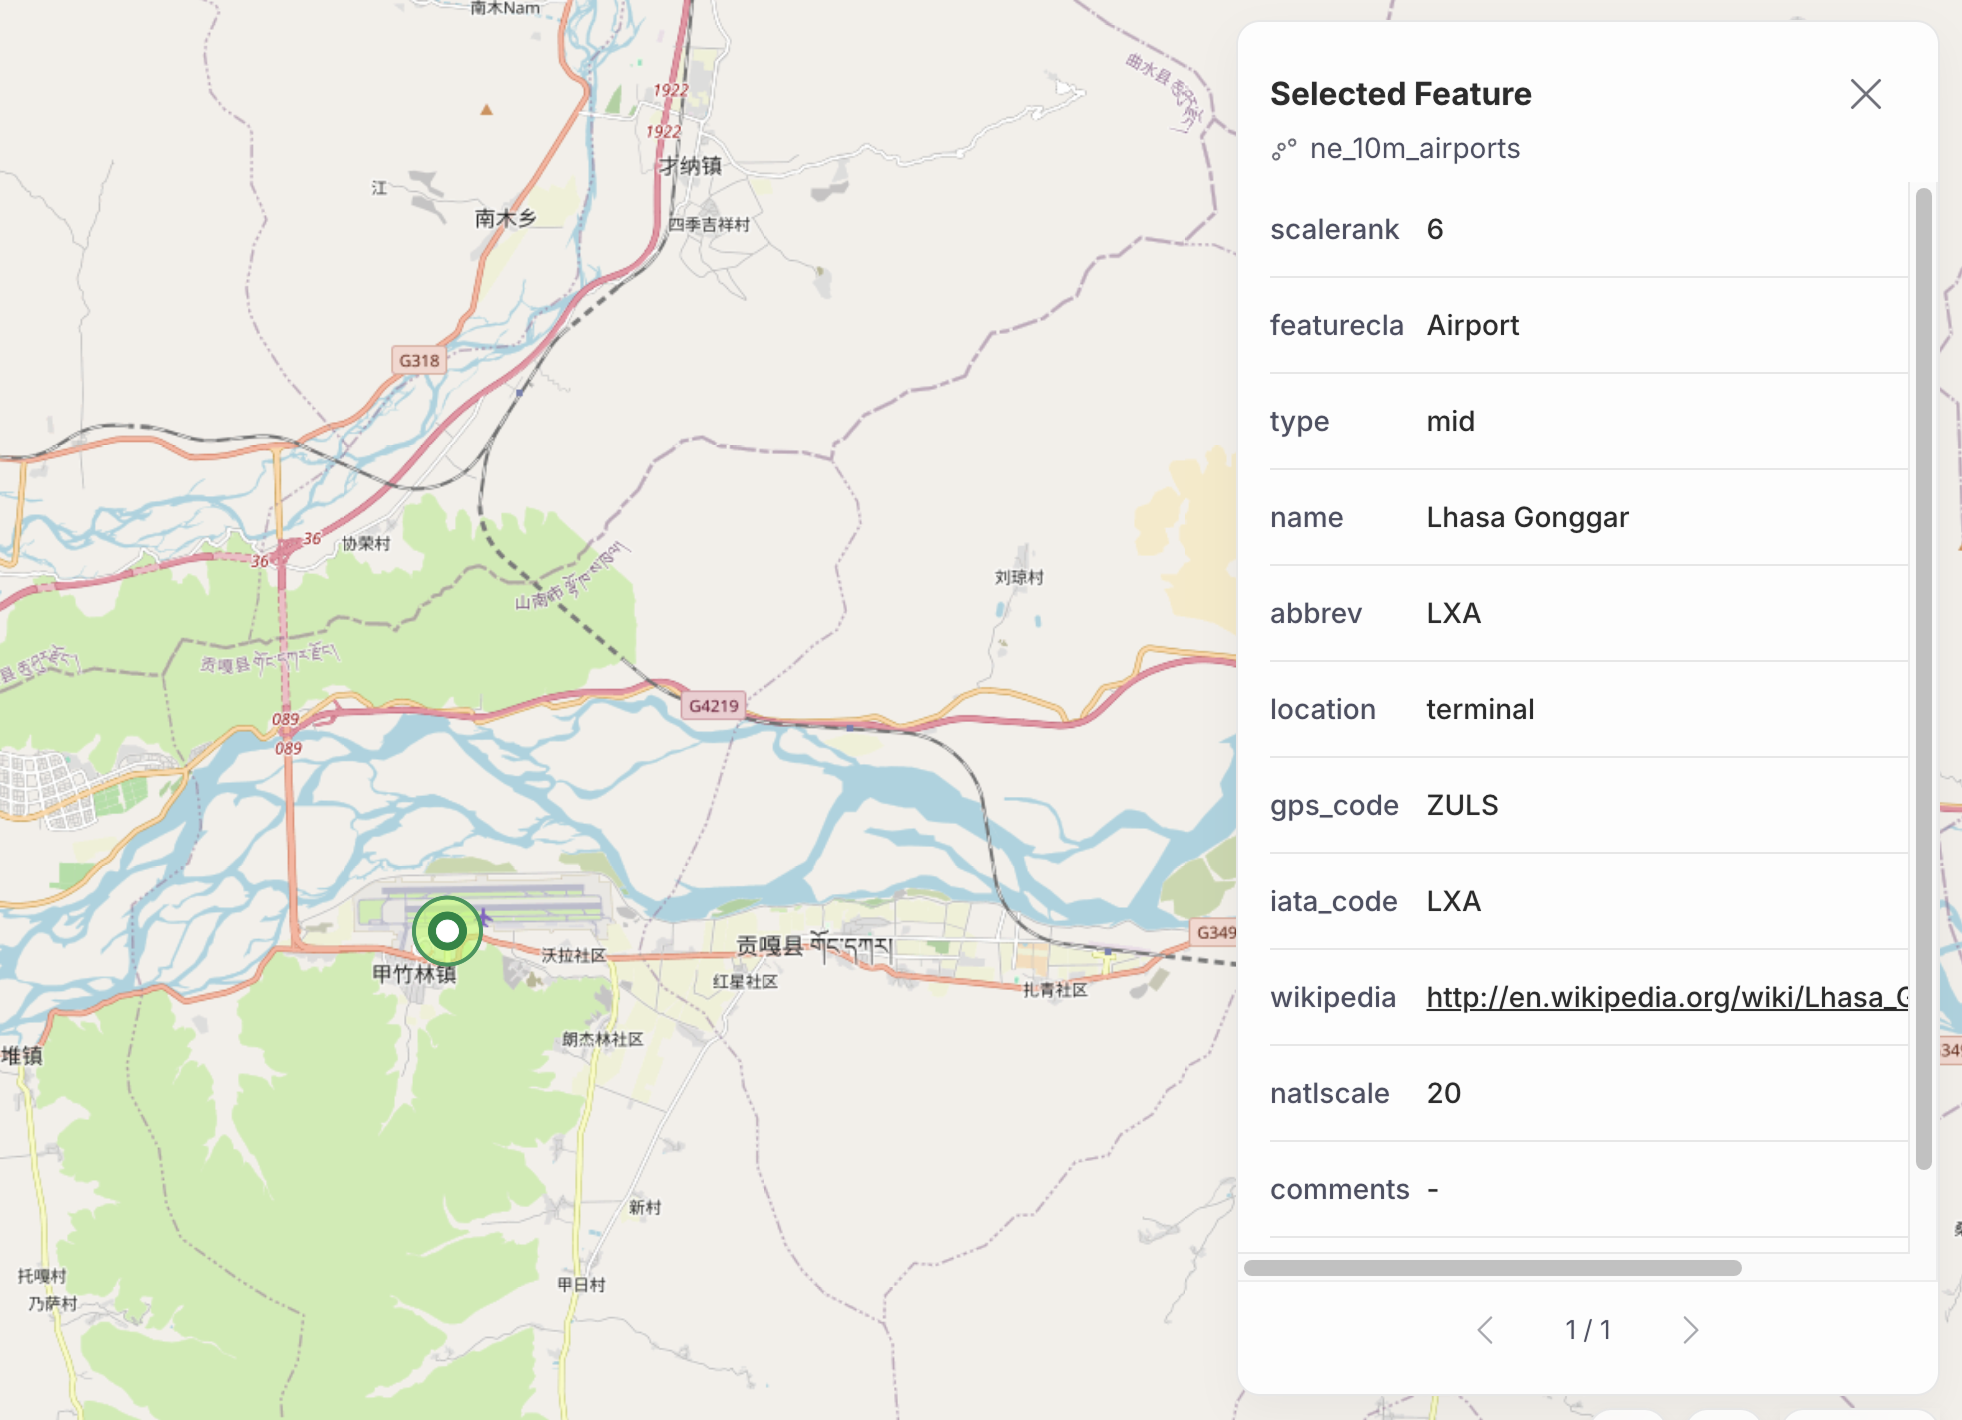
Task: Select the green airport marker on the map
Action: pyautogui.click(x=447, y=930)
